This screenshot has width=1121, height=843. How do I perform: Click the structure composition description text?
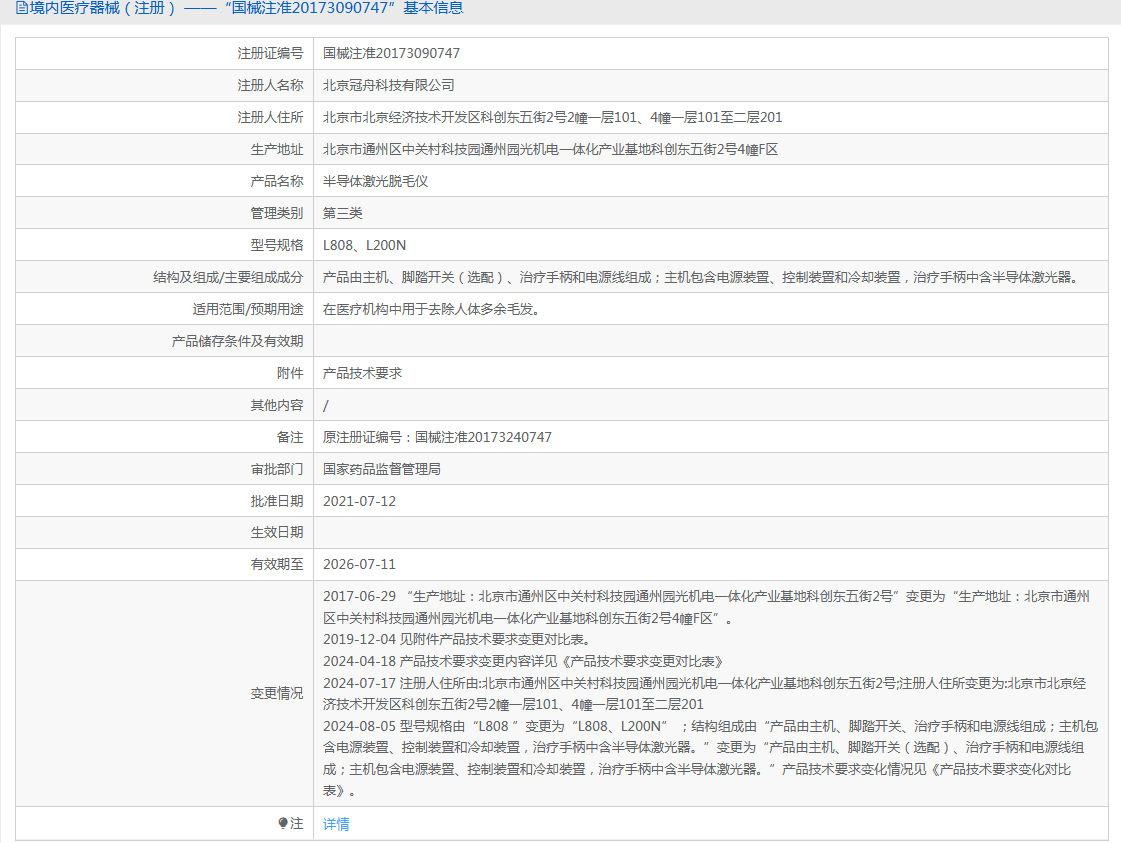tap(701, 277)
